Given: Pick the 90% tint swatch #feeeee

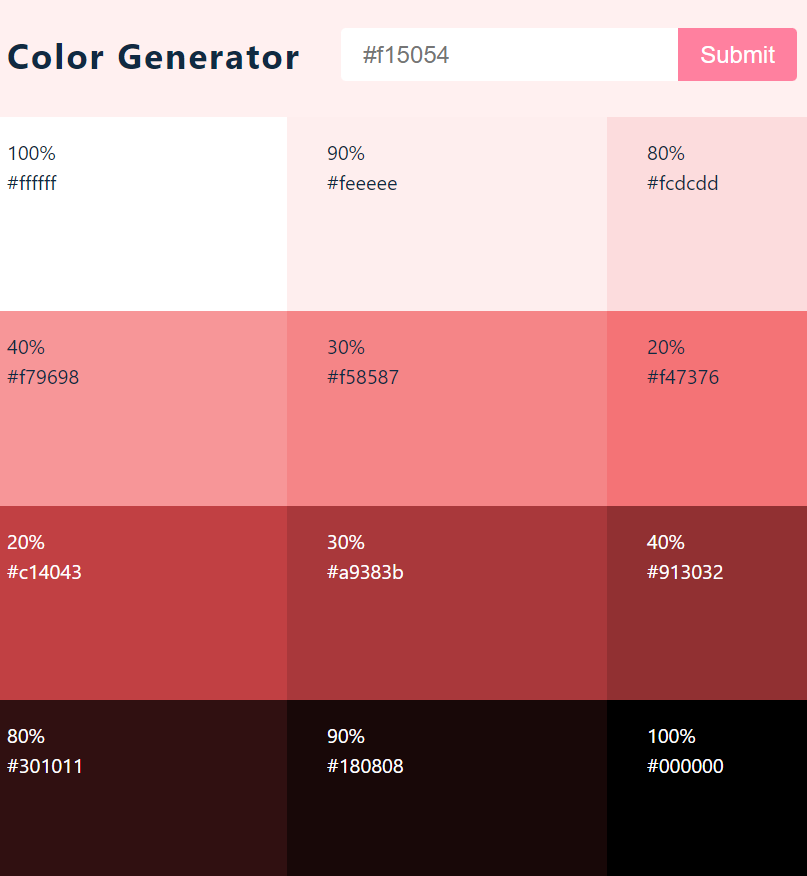Looking at the screenshot, I should [x=446, y=240].
